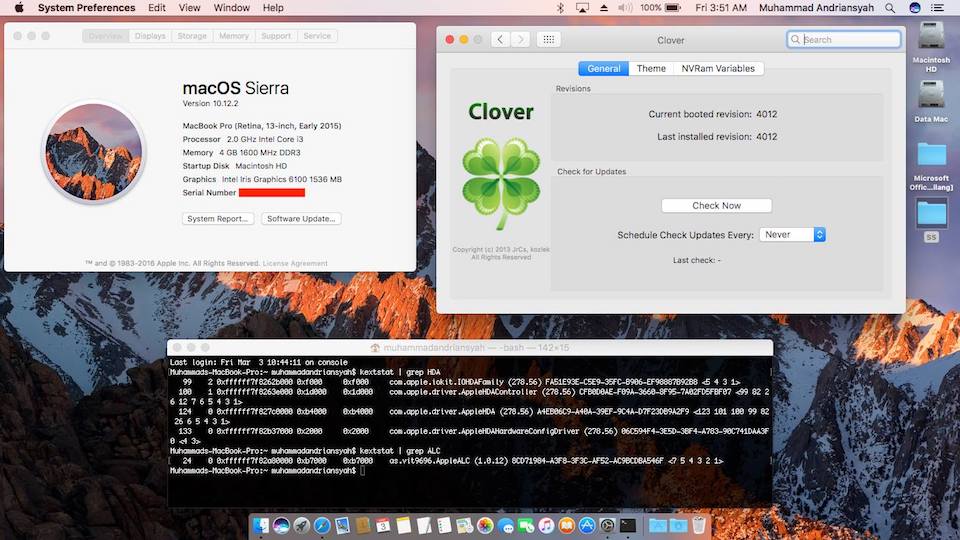Go back in Clover preferences window

pos(500,40)
